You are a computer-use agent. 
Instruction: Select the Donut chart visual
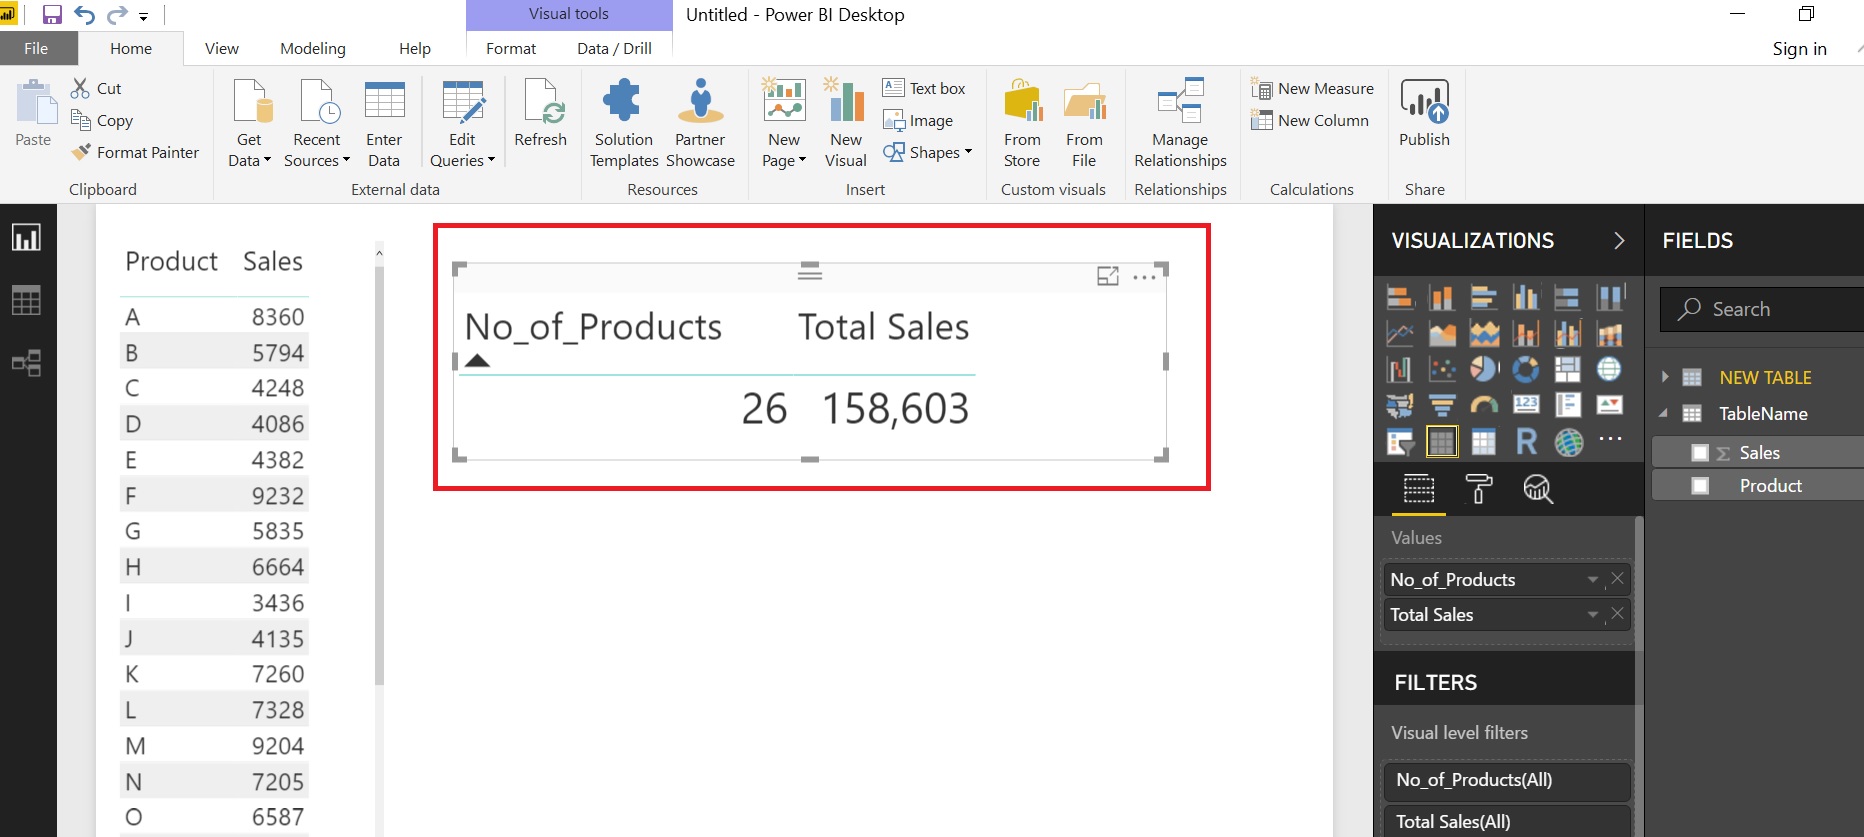pos(1526,369)
